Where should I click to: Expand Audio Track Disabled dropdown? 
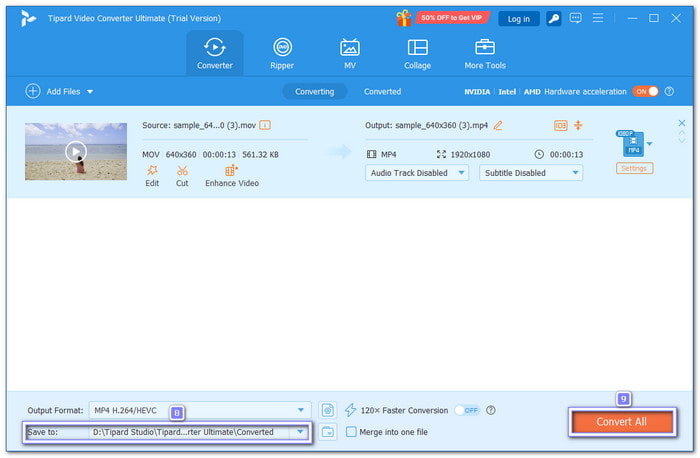(x=417, y=172)
